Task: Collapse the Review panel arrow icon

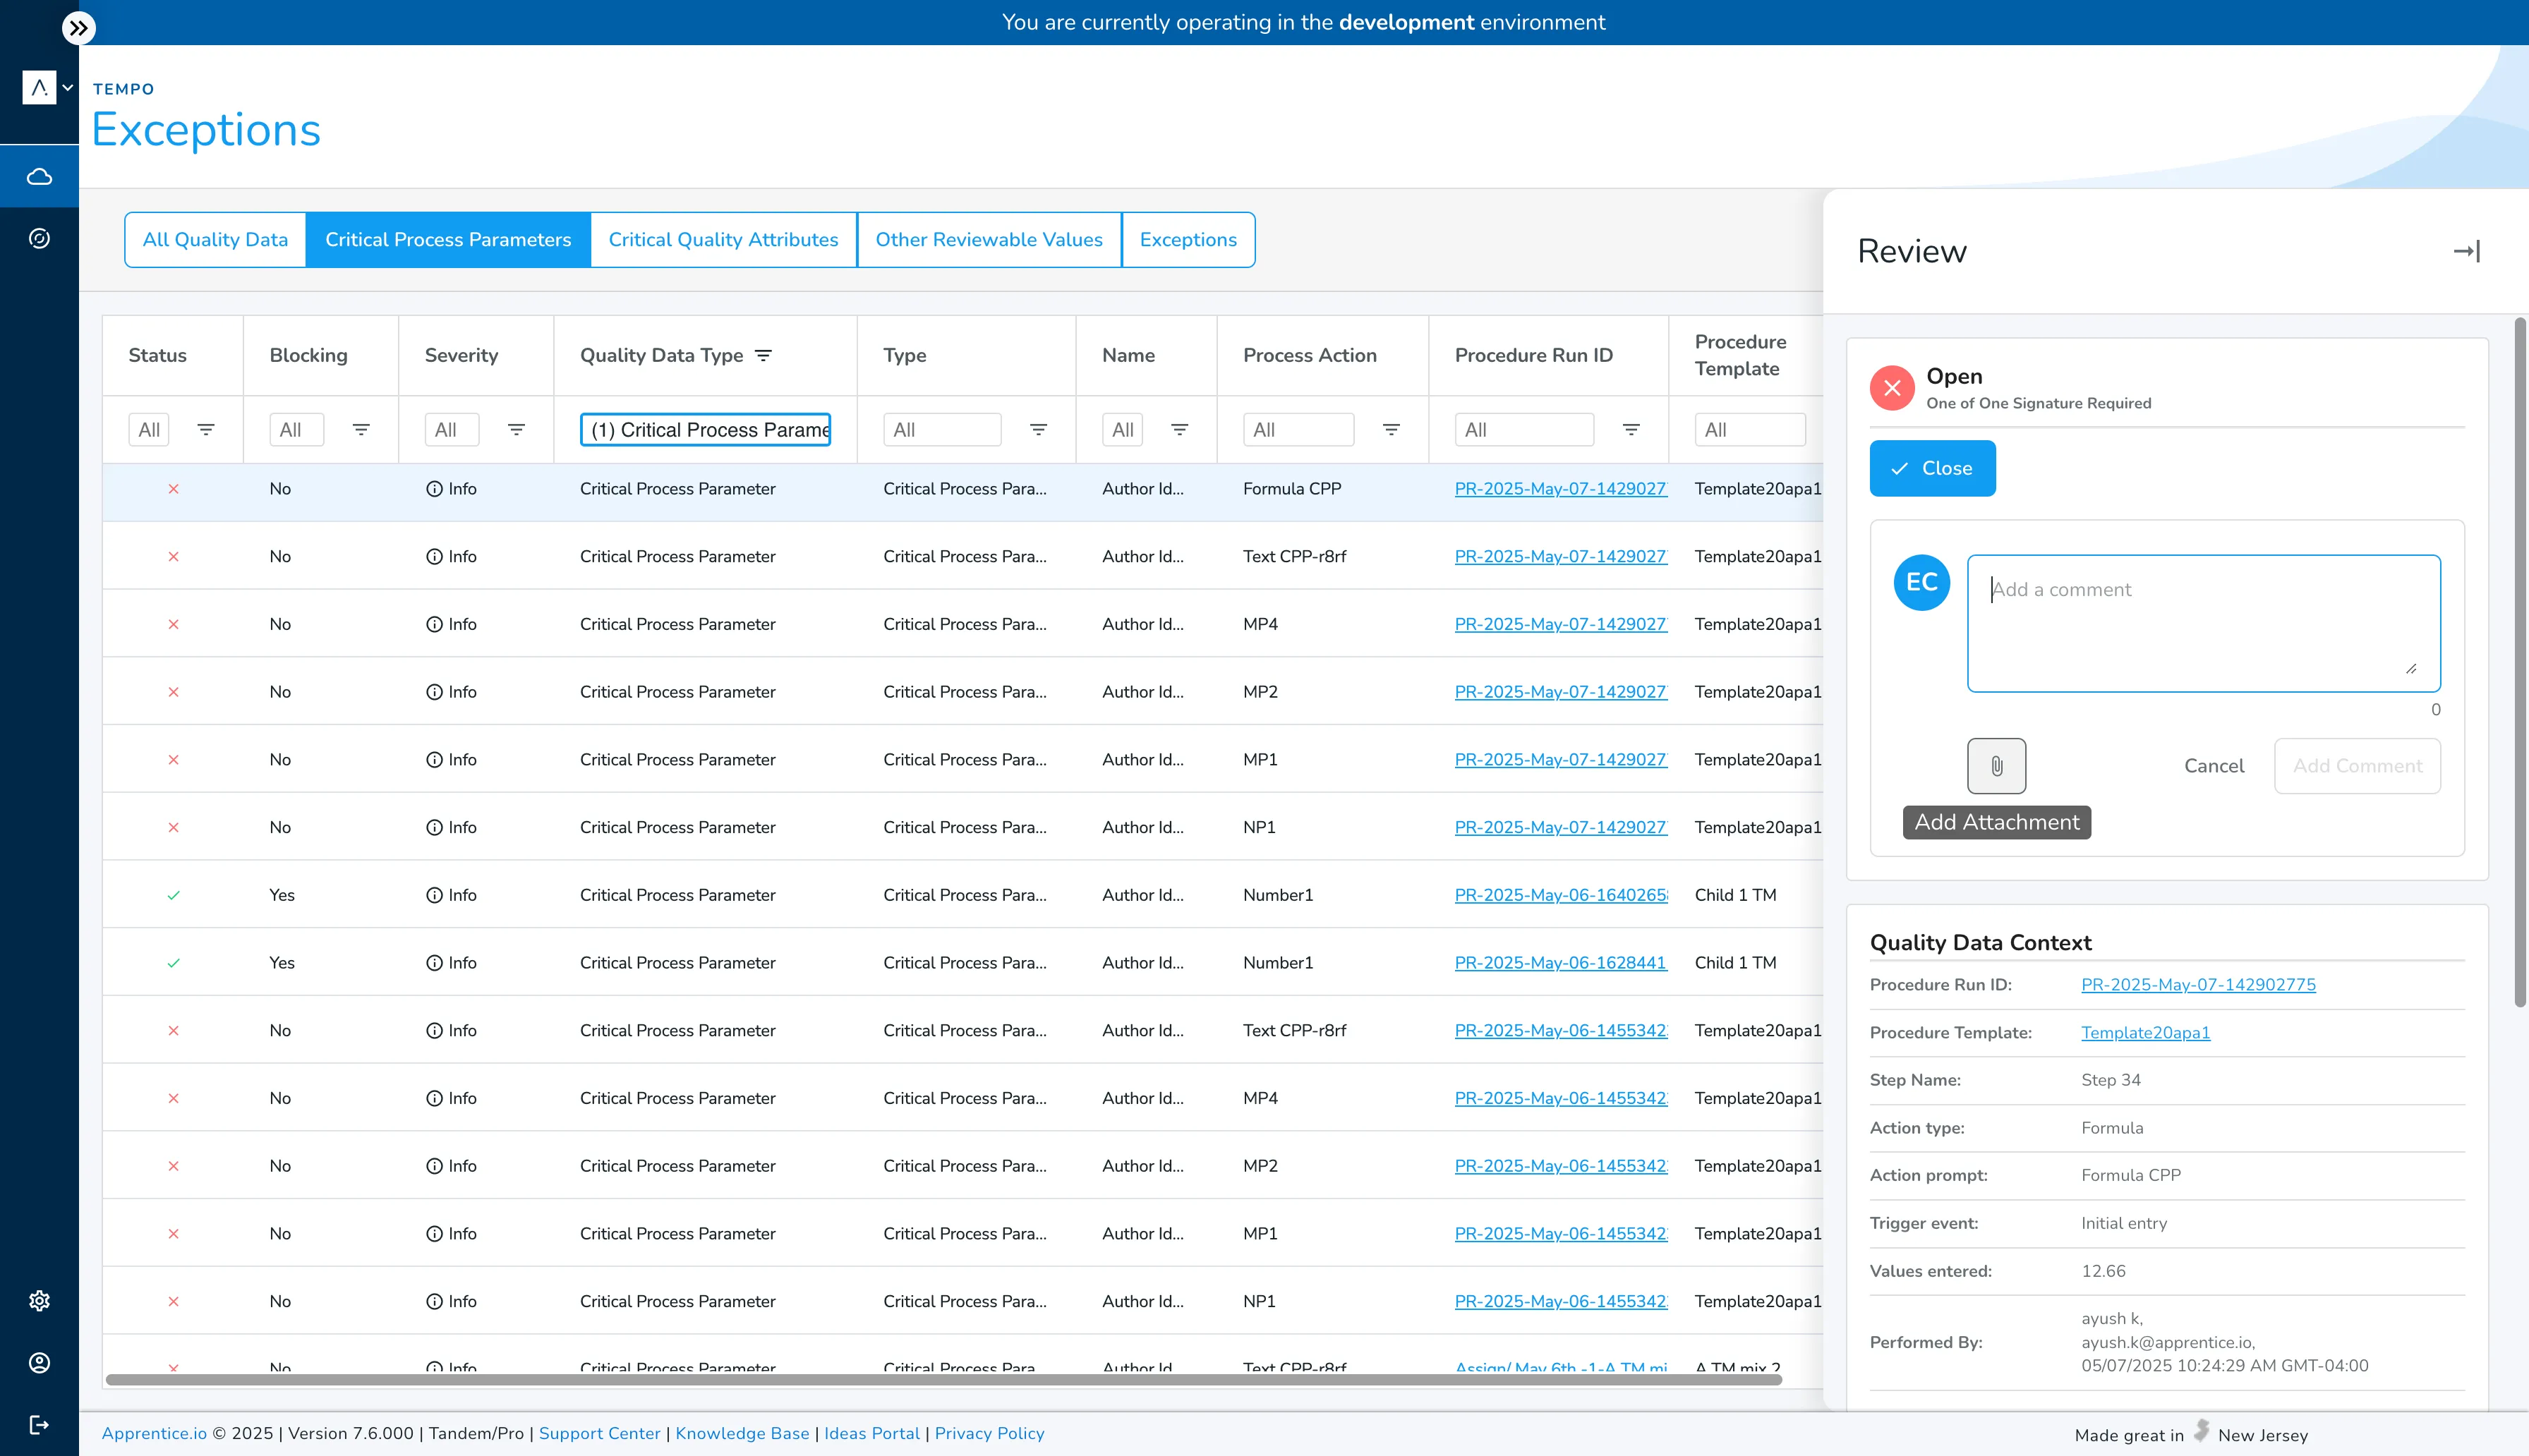Action: pos(2466,251)
